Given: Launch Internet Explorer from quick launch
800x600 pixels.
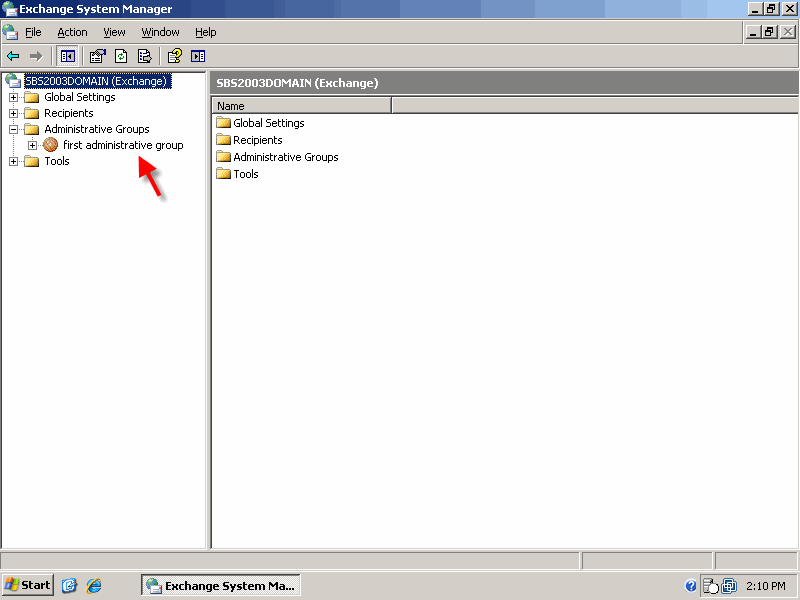Looking at the screenshot, I should 94,585.
